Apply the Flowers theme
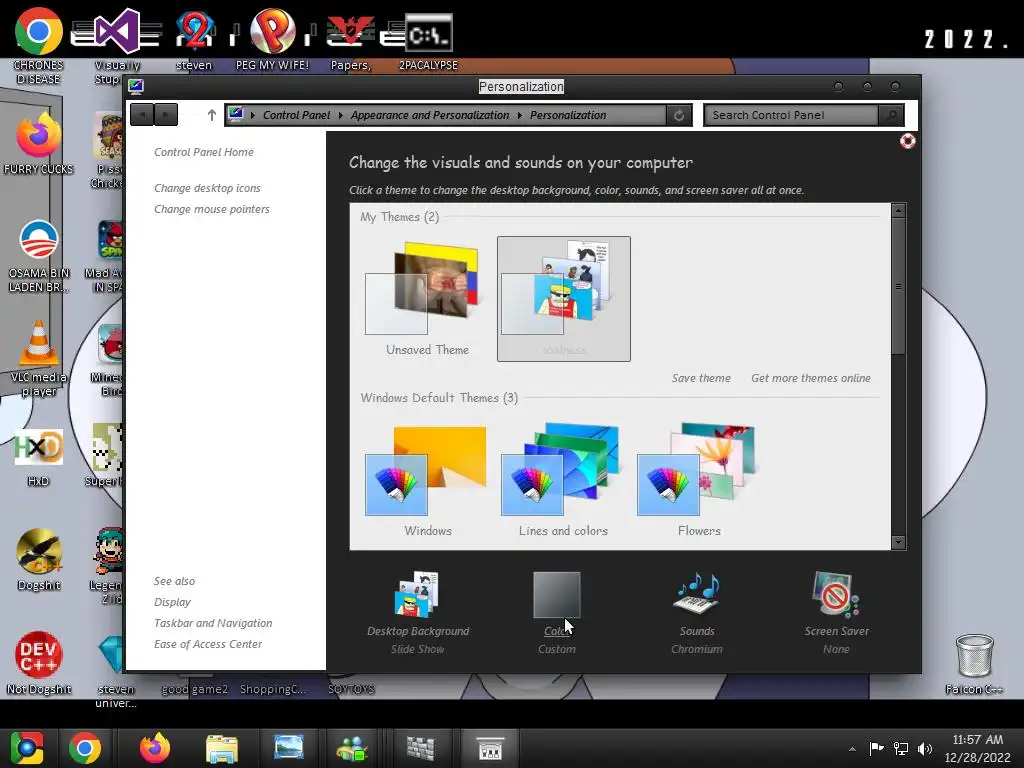The image size is (1024, 768). (699, 480)
